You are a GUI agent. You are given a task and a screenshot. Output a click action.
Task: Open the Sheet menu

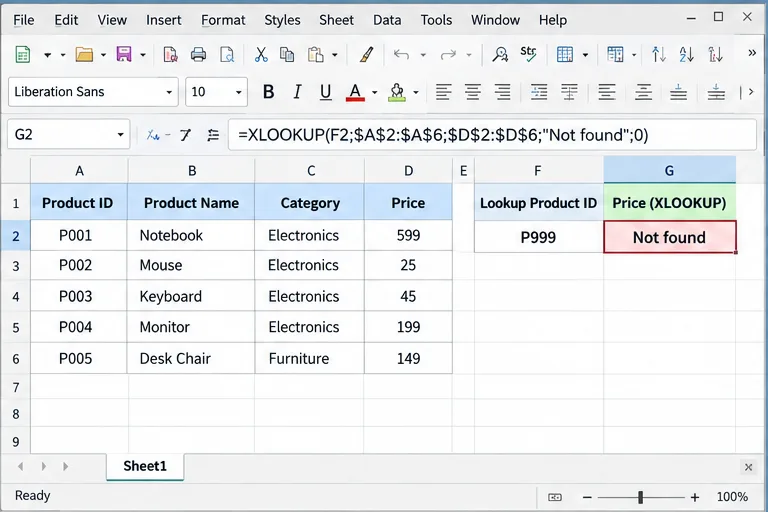pos(336,20)
